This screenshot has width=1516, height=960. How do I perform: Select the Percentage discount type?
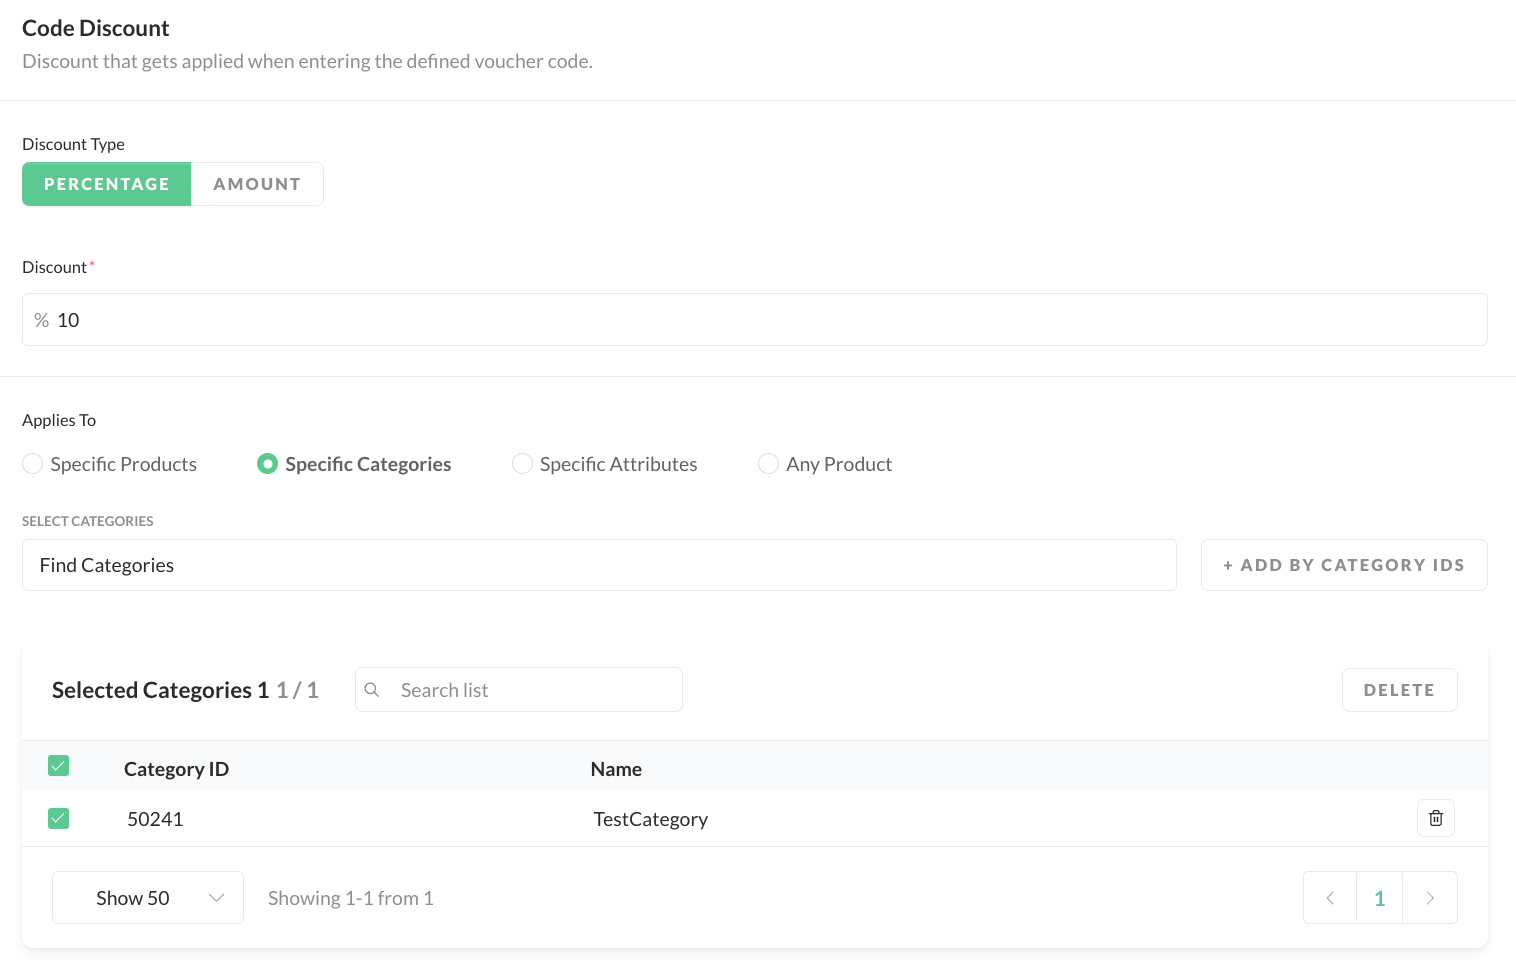(107, 184)
